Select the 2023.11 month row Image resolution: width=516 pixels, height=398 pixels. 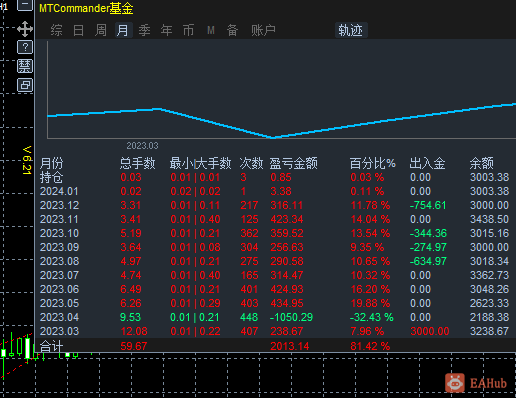point(59,219)
